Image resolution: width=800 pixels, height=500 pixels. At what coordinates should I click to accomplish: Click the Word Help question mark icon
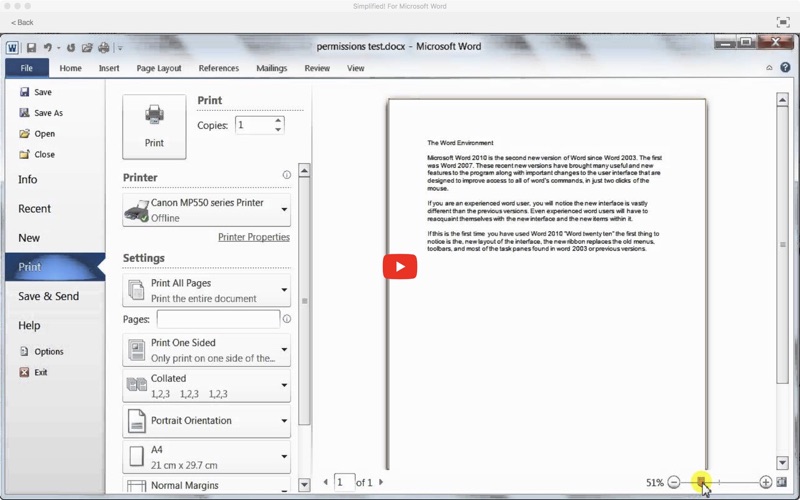click(x=785, y=67)
